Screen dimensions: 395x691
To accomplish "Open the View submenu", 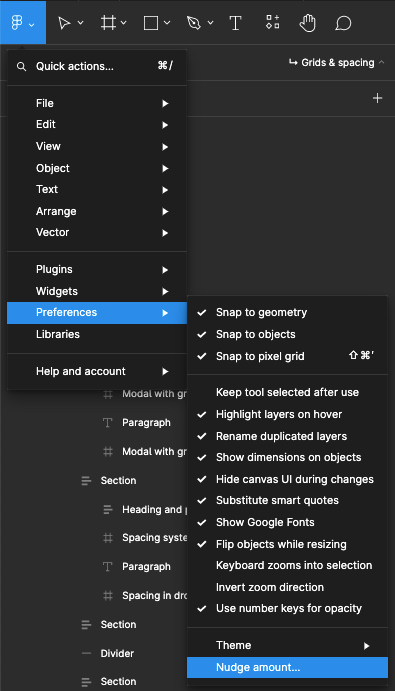I will click(x=97, y=146).
